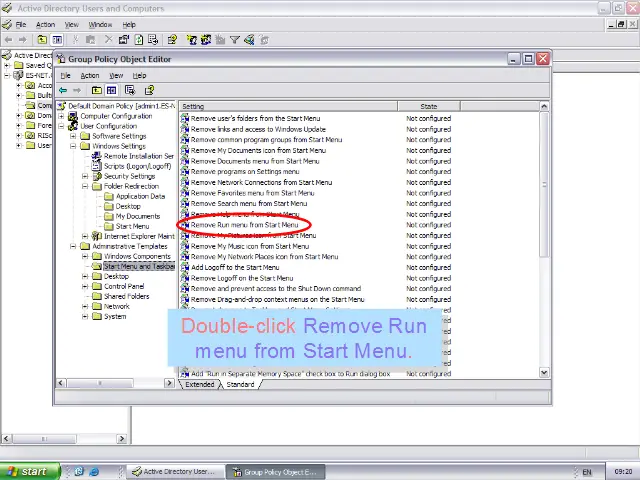Toggle Show/Hide Console Tree in Group Policy Editor
640x480 pixels.
pos(111,90)
